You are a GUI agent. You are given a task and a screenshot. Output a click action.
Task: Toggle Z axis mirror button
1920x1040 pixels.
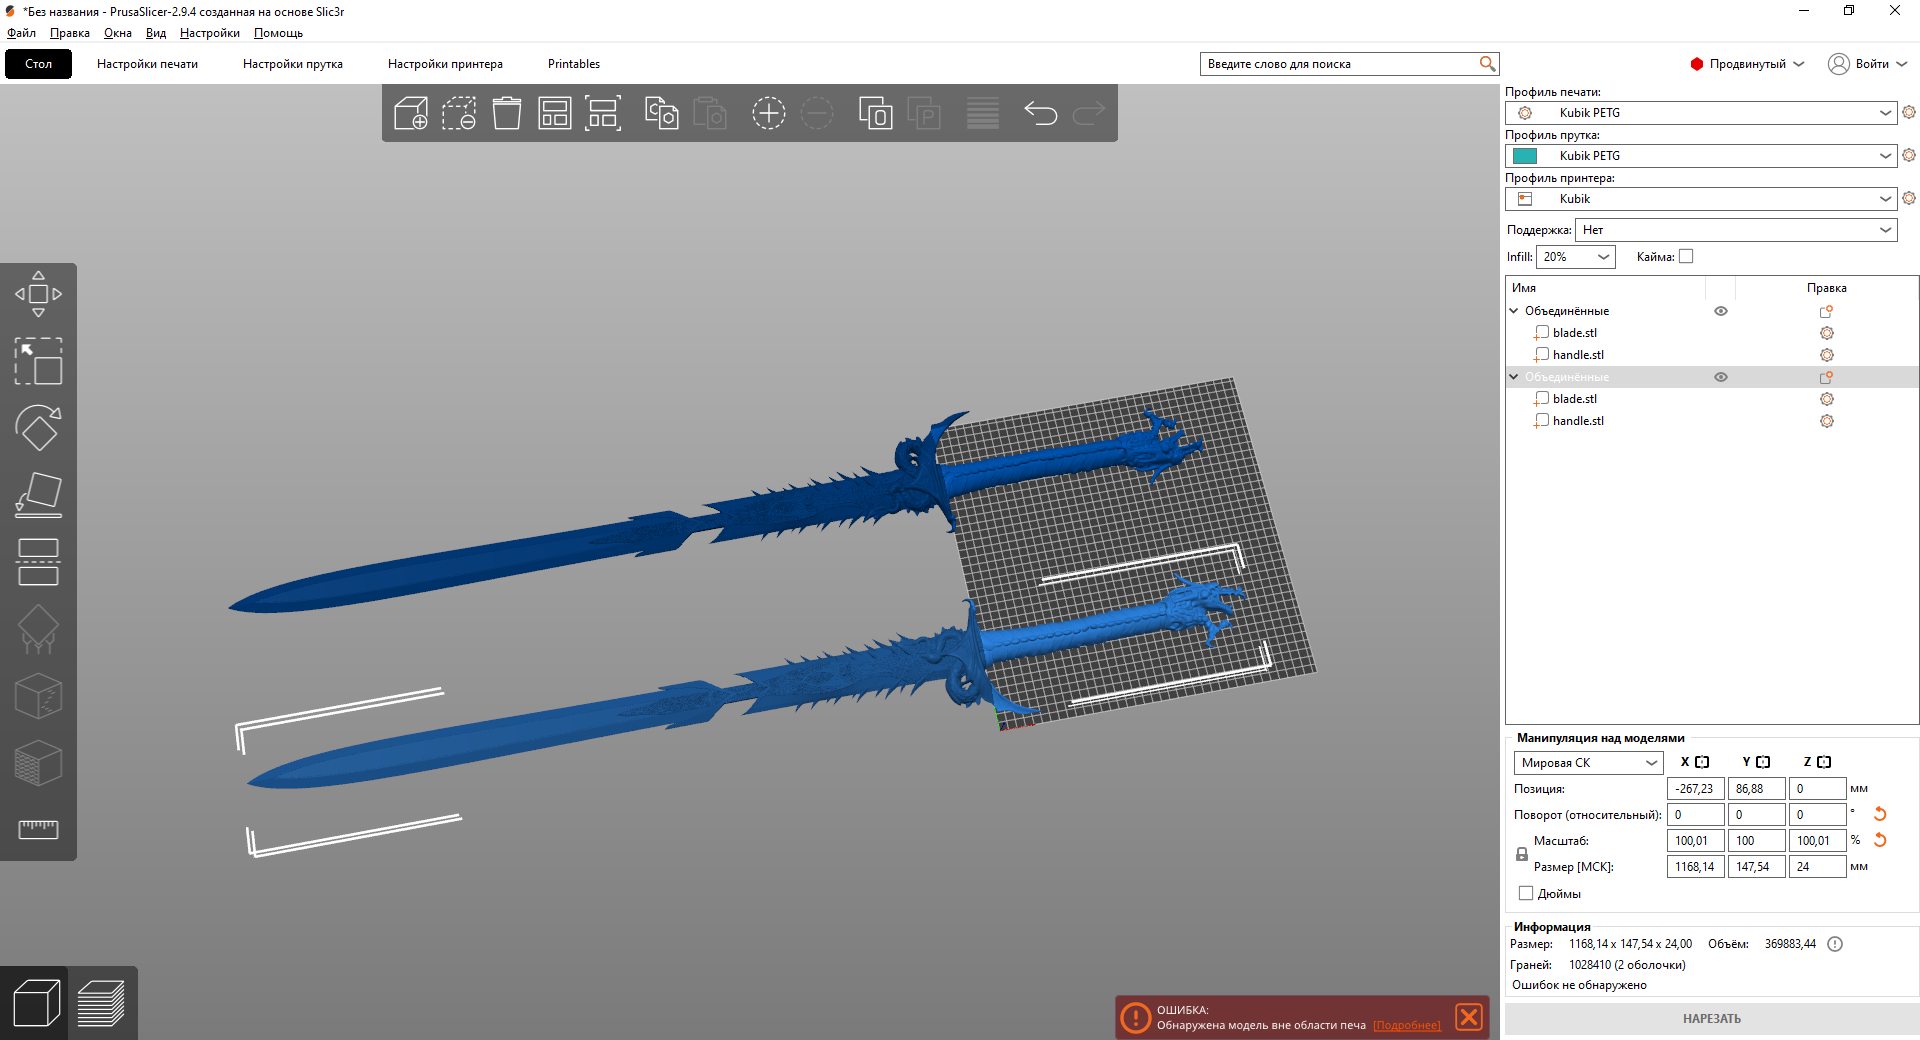[x=1824, y=762]
